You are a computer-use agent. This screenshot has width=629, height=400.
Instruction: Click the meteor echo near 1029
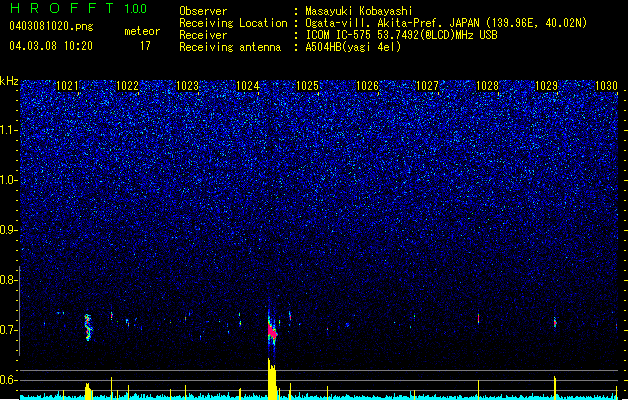(x=555, y=322)
